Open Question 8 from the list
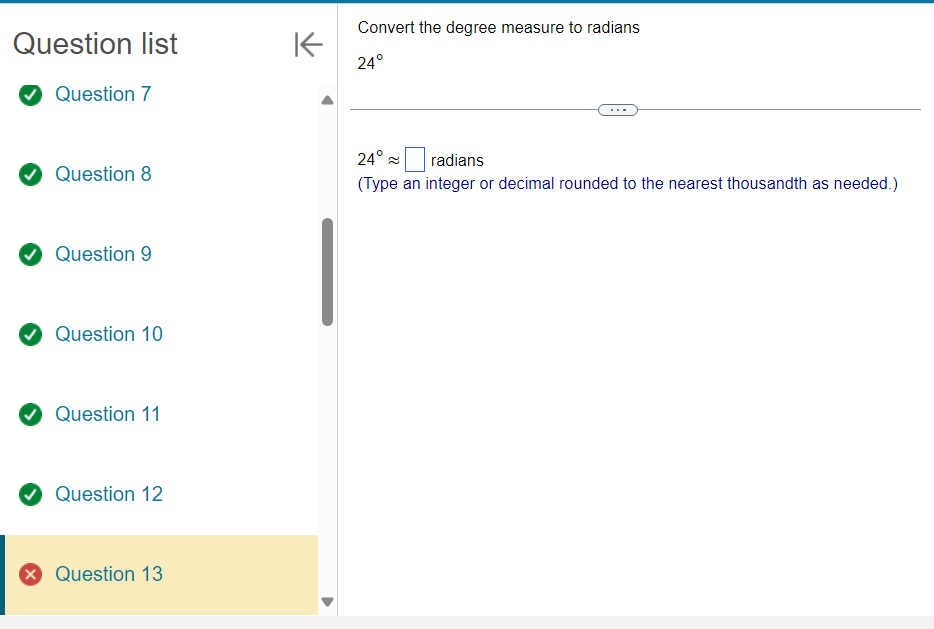This screenshot has height=629, width=934. [103, 175]
